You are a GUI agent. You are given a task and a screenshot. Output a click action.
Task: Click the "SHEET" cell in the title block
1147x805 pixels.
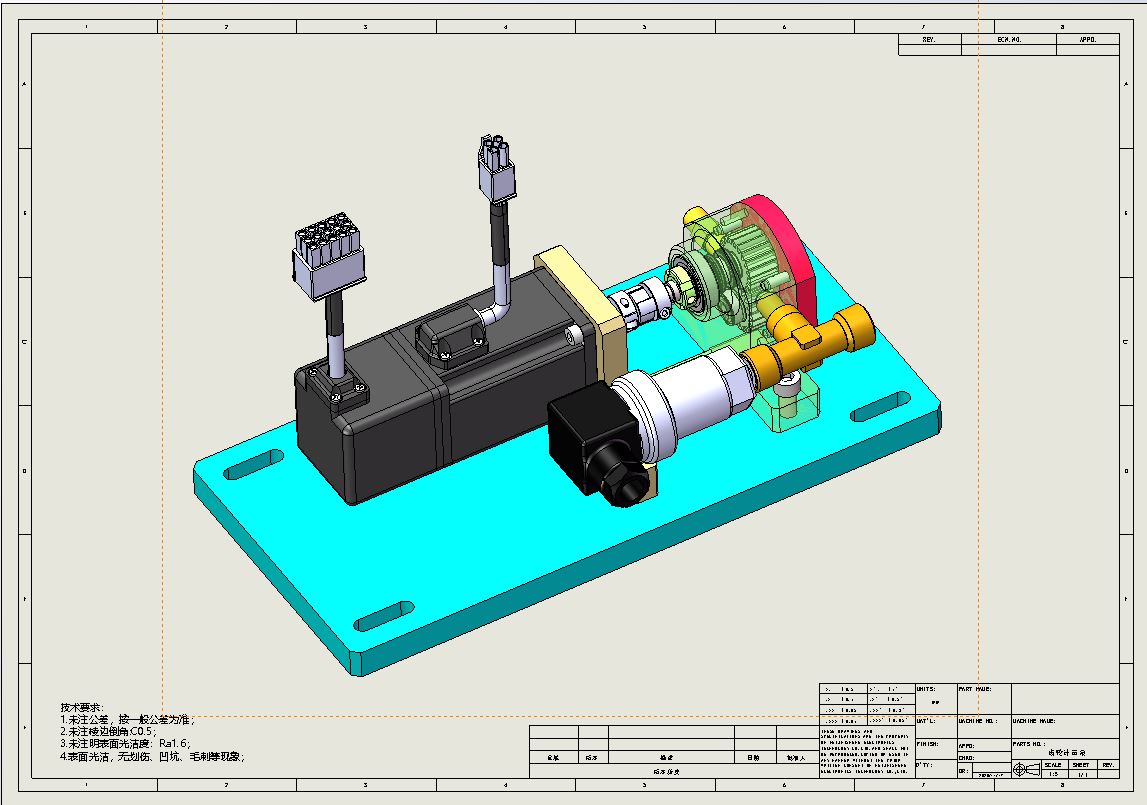tap(1081, 765)
